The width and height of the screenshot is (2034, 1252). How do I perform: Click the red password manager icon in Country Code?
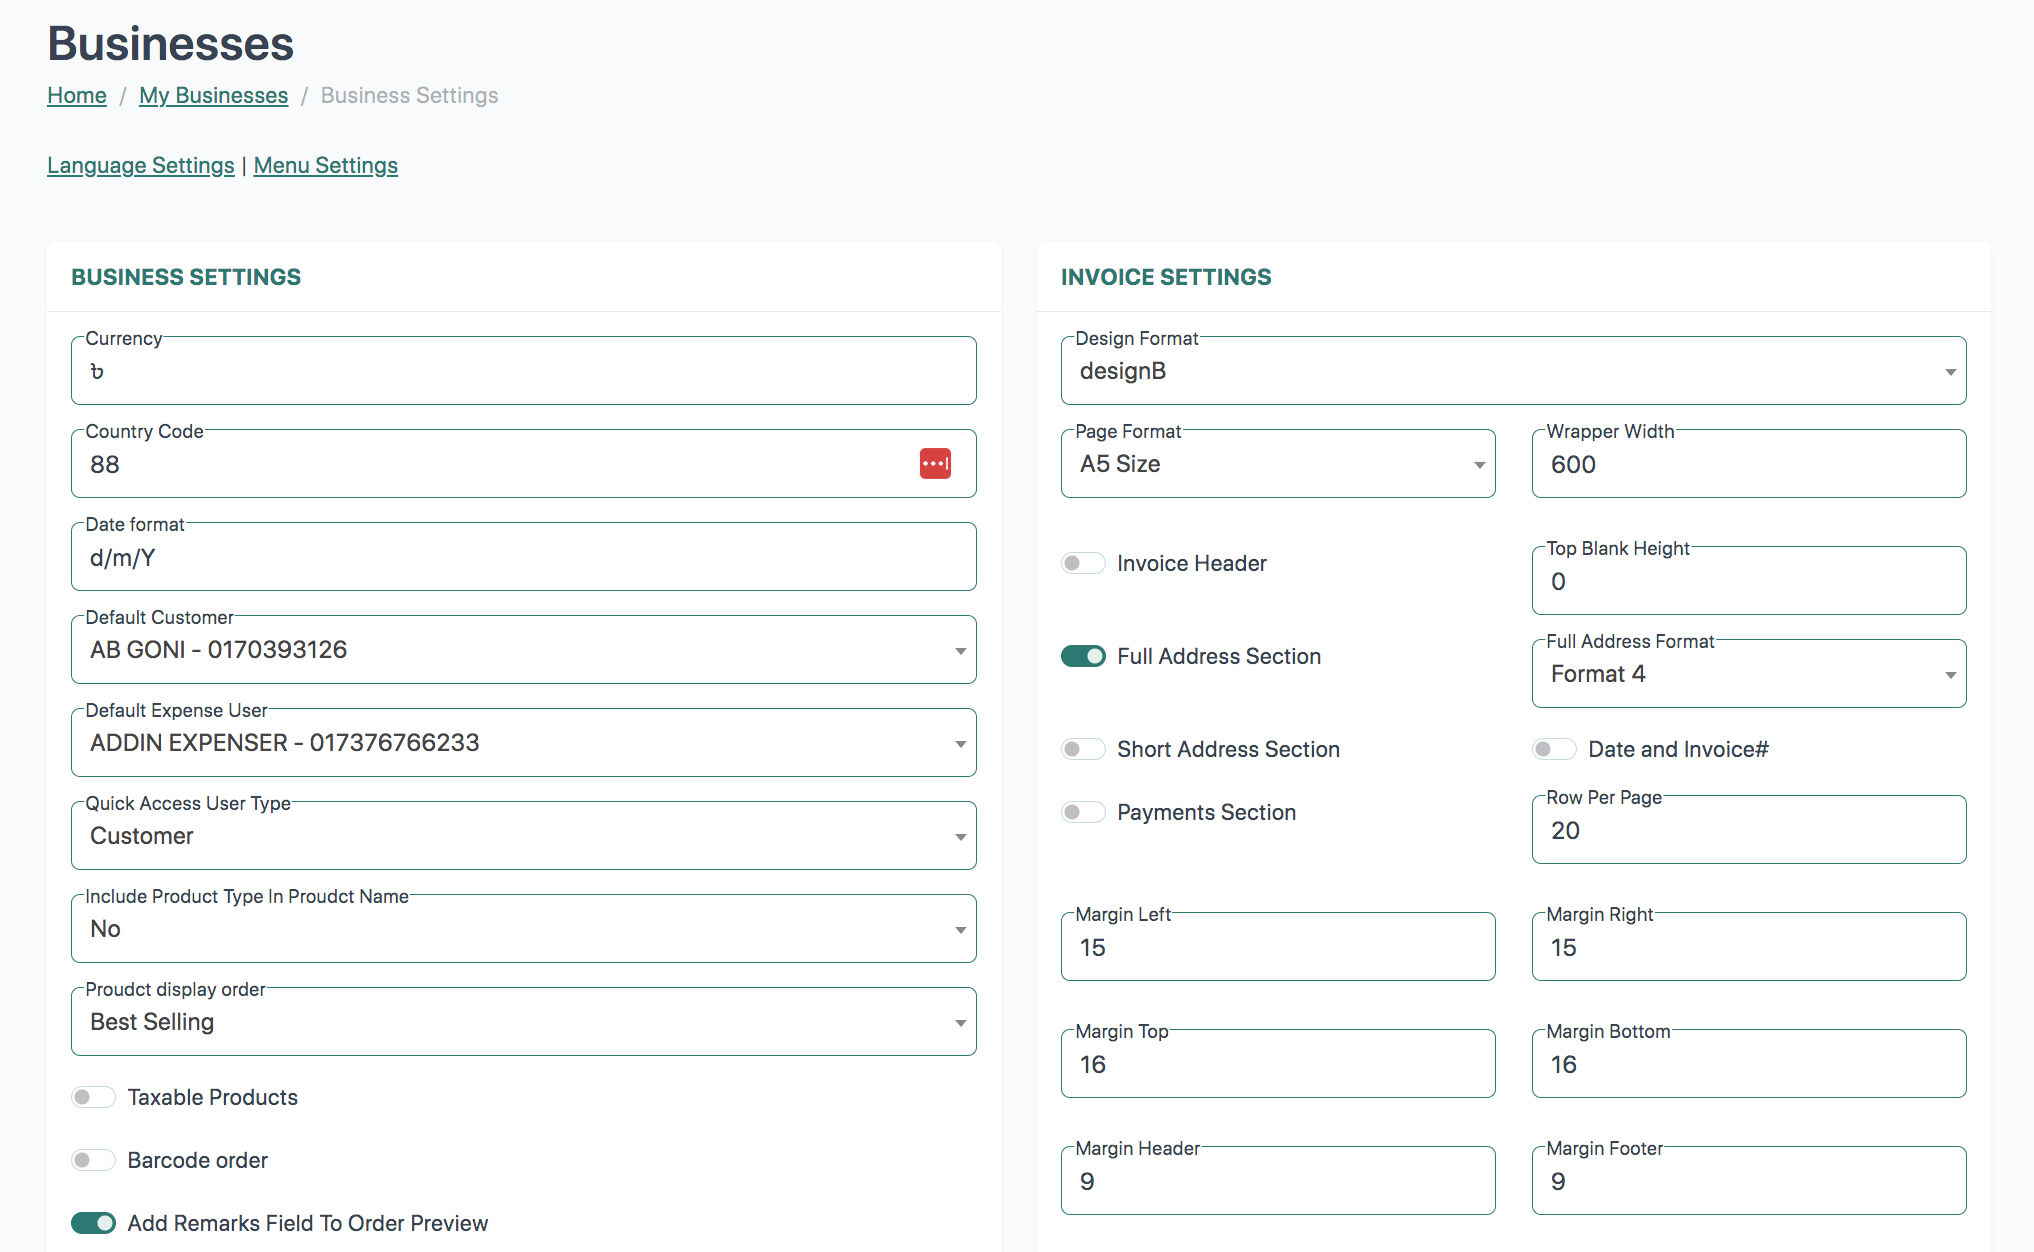935,464
